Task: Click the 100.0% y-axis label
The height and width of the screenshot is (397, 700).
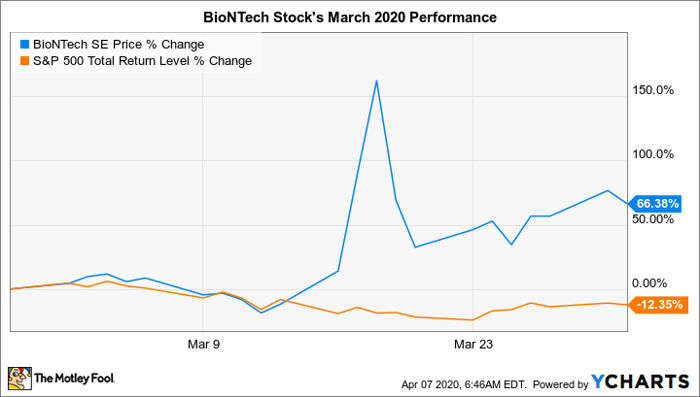Action: pos(654,155)
